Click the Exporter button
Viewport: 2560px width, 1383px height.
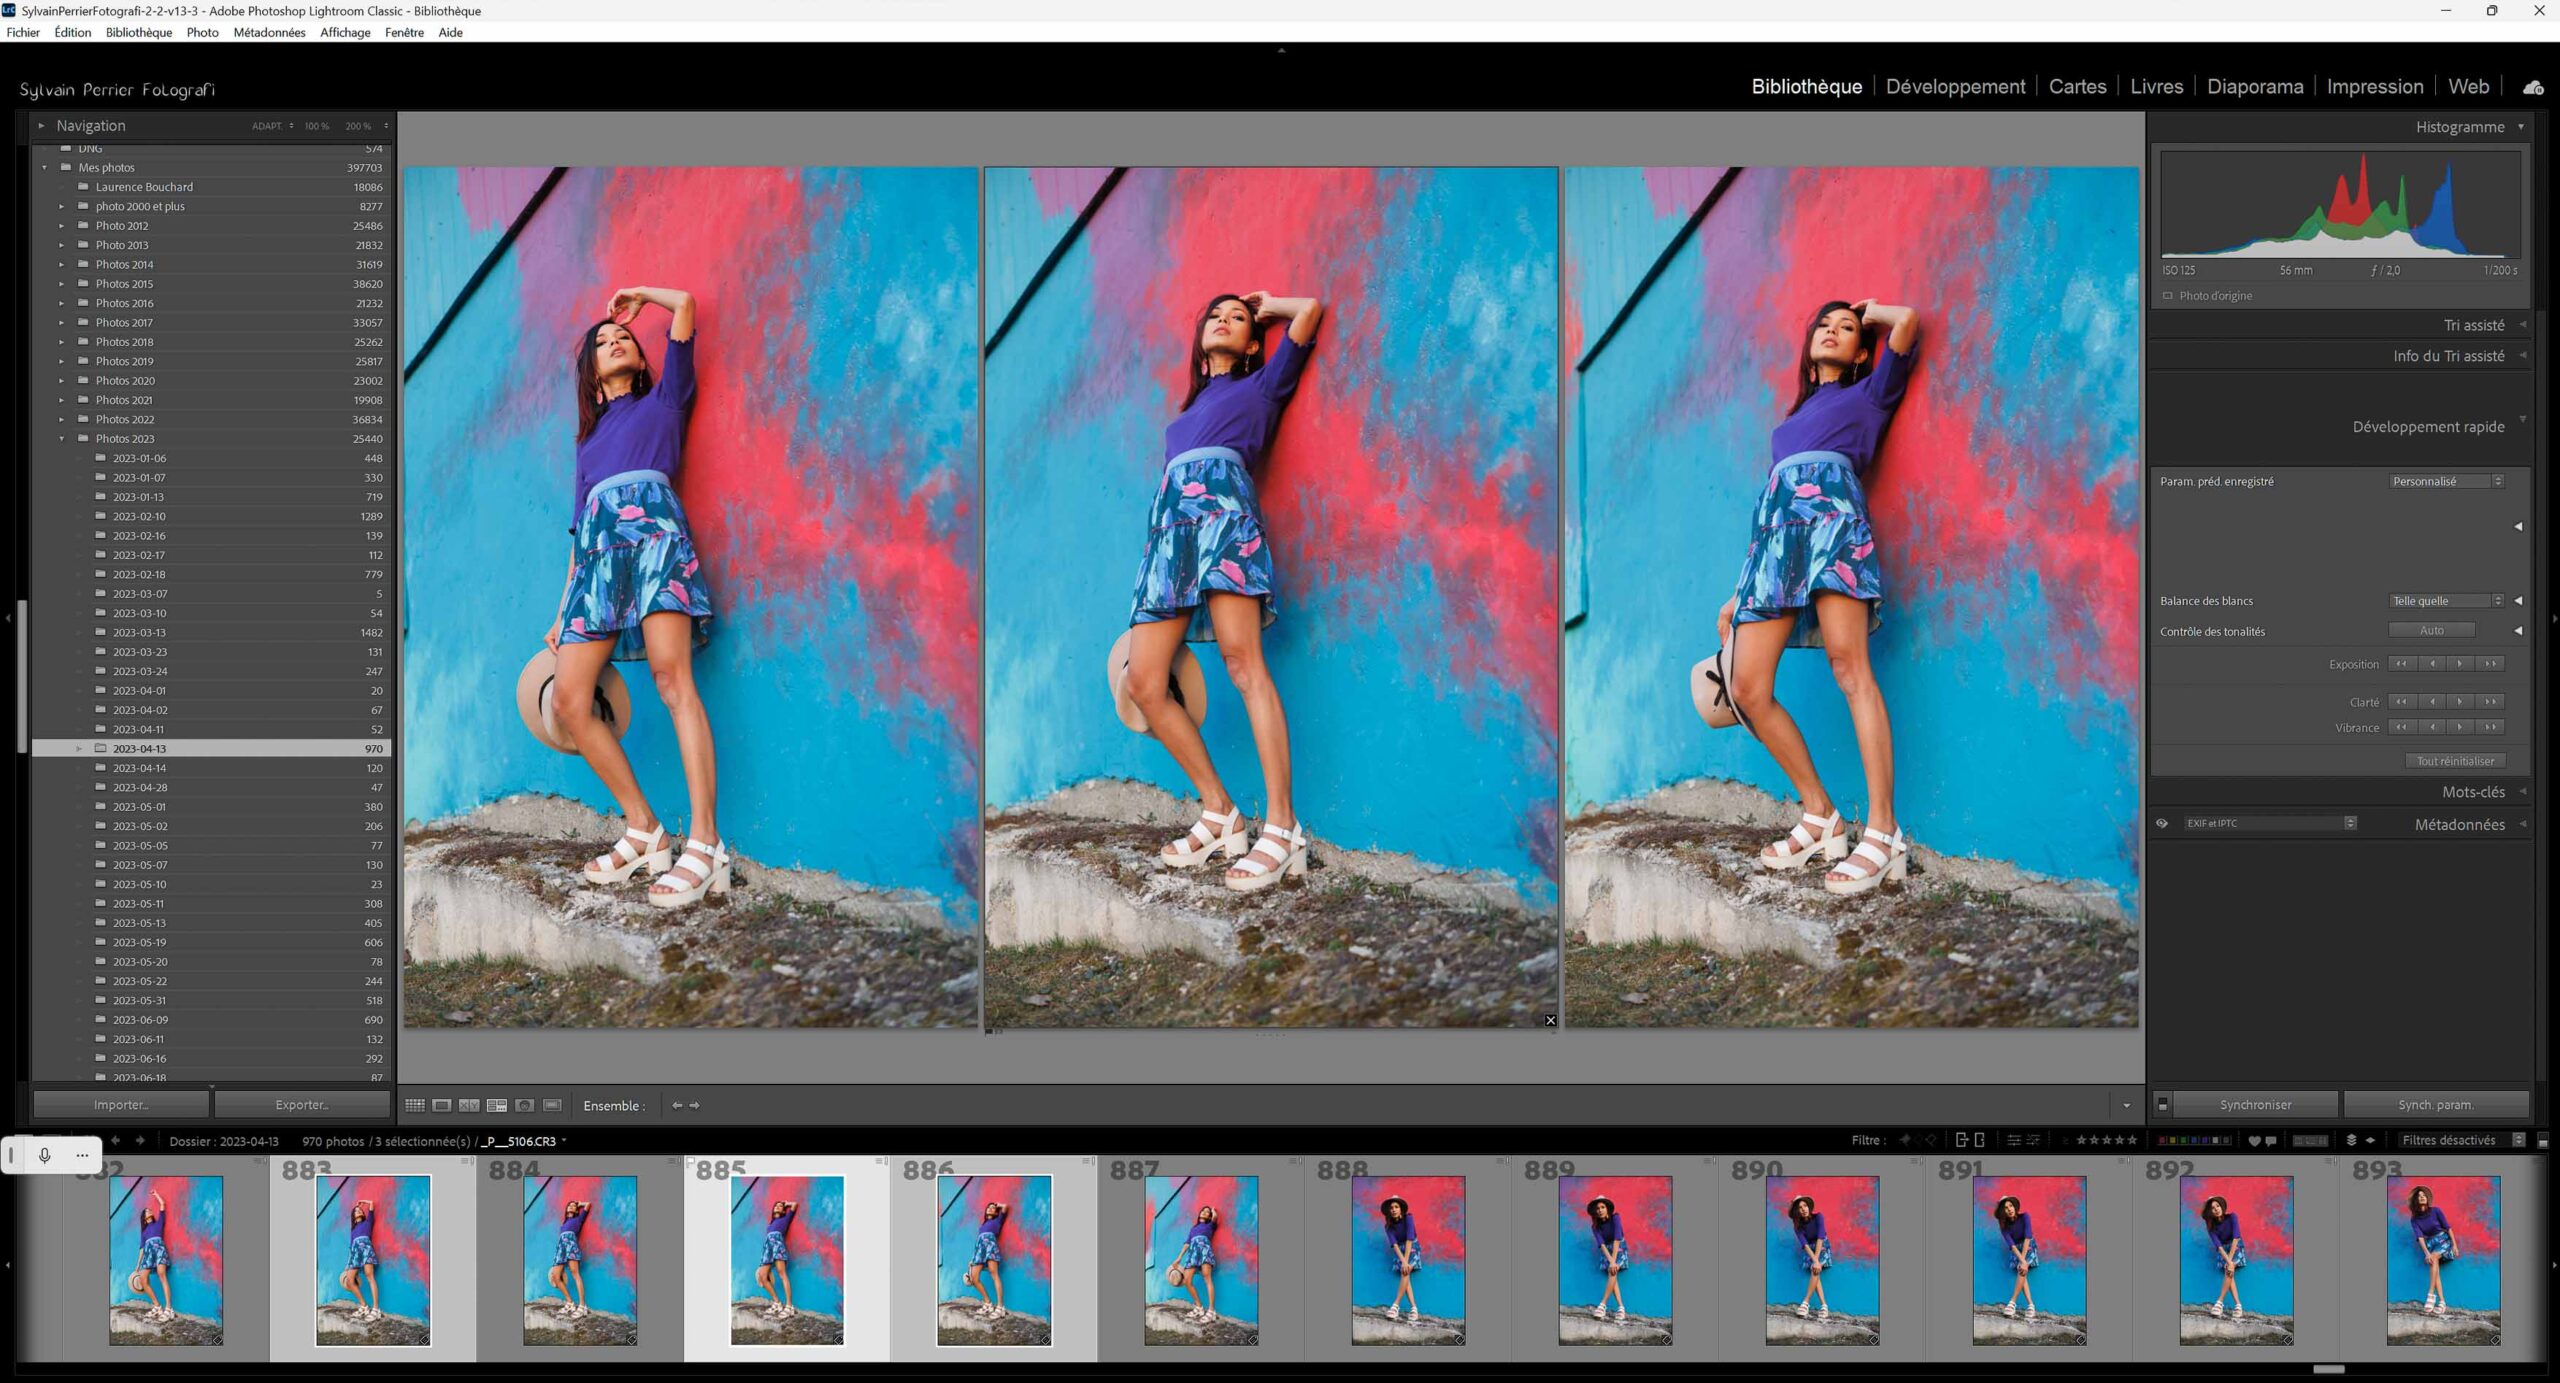point(302,1104)
